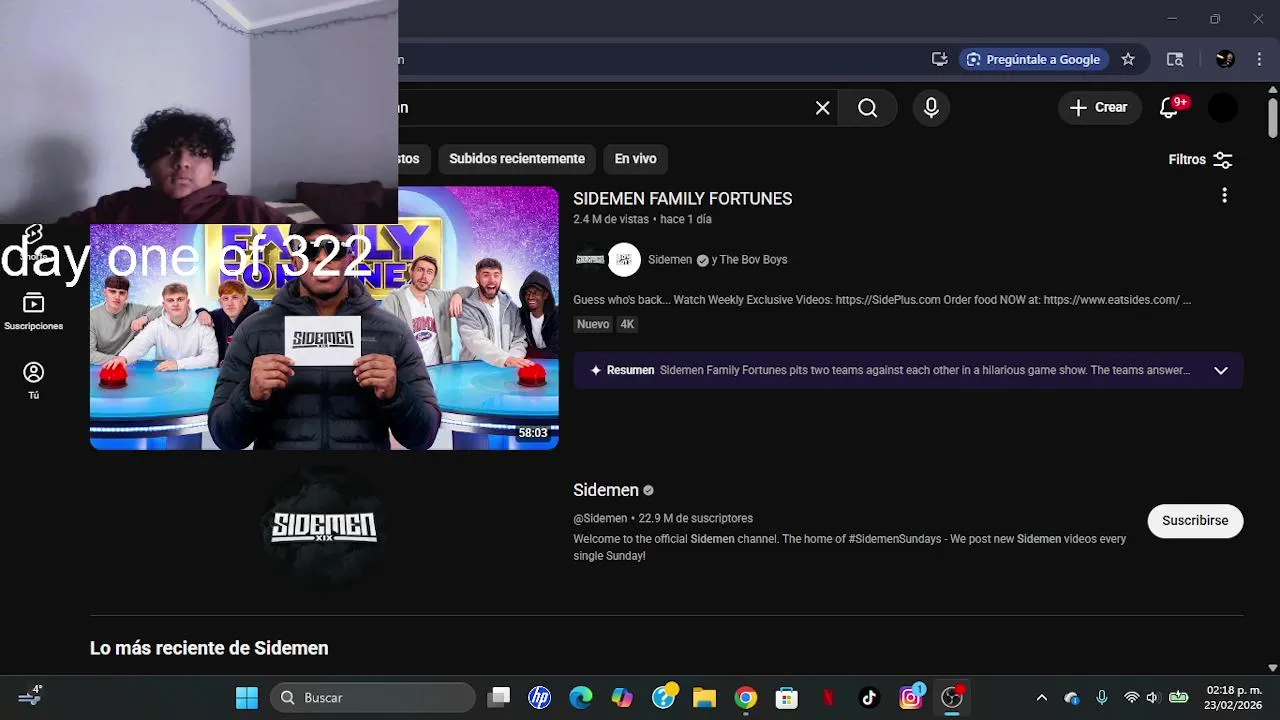This screenshot has height=720, width=1280.
Task: Click the page vertical scrollbar
Action: pyautogui.click(x=1272, y=117)
